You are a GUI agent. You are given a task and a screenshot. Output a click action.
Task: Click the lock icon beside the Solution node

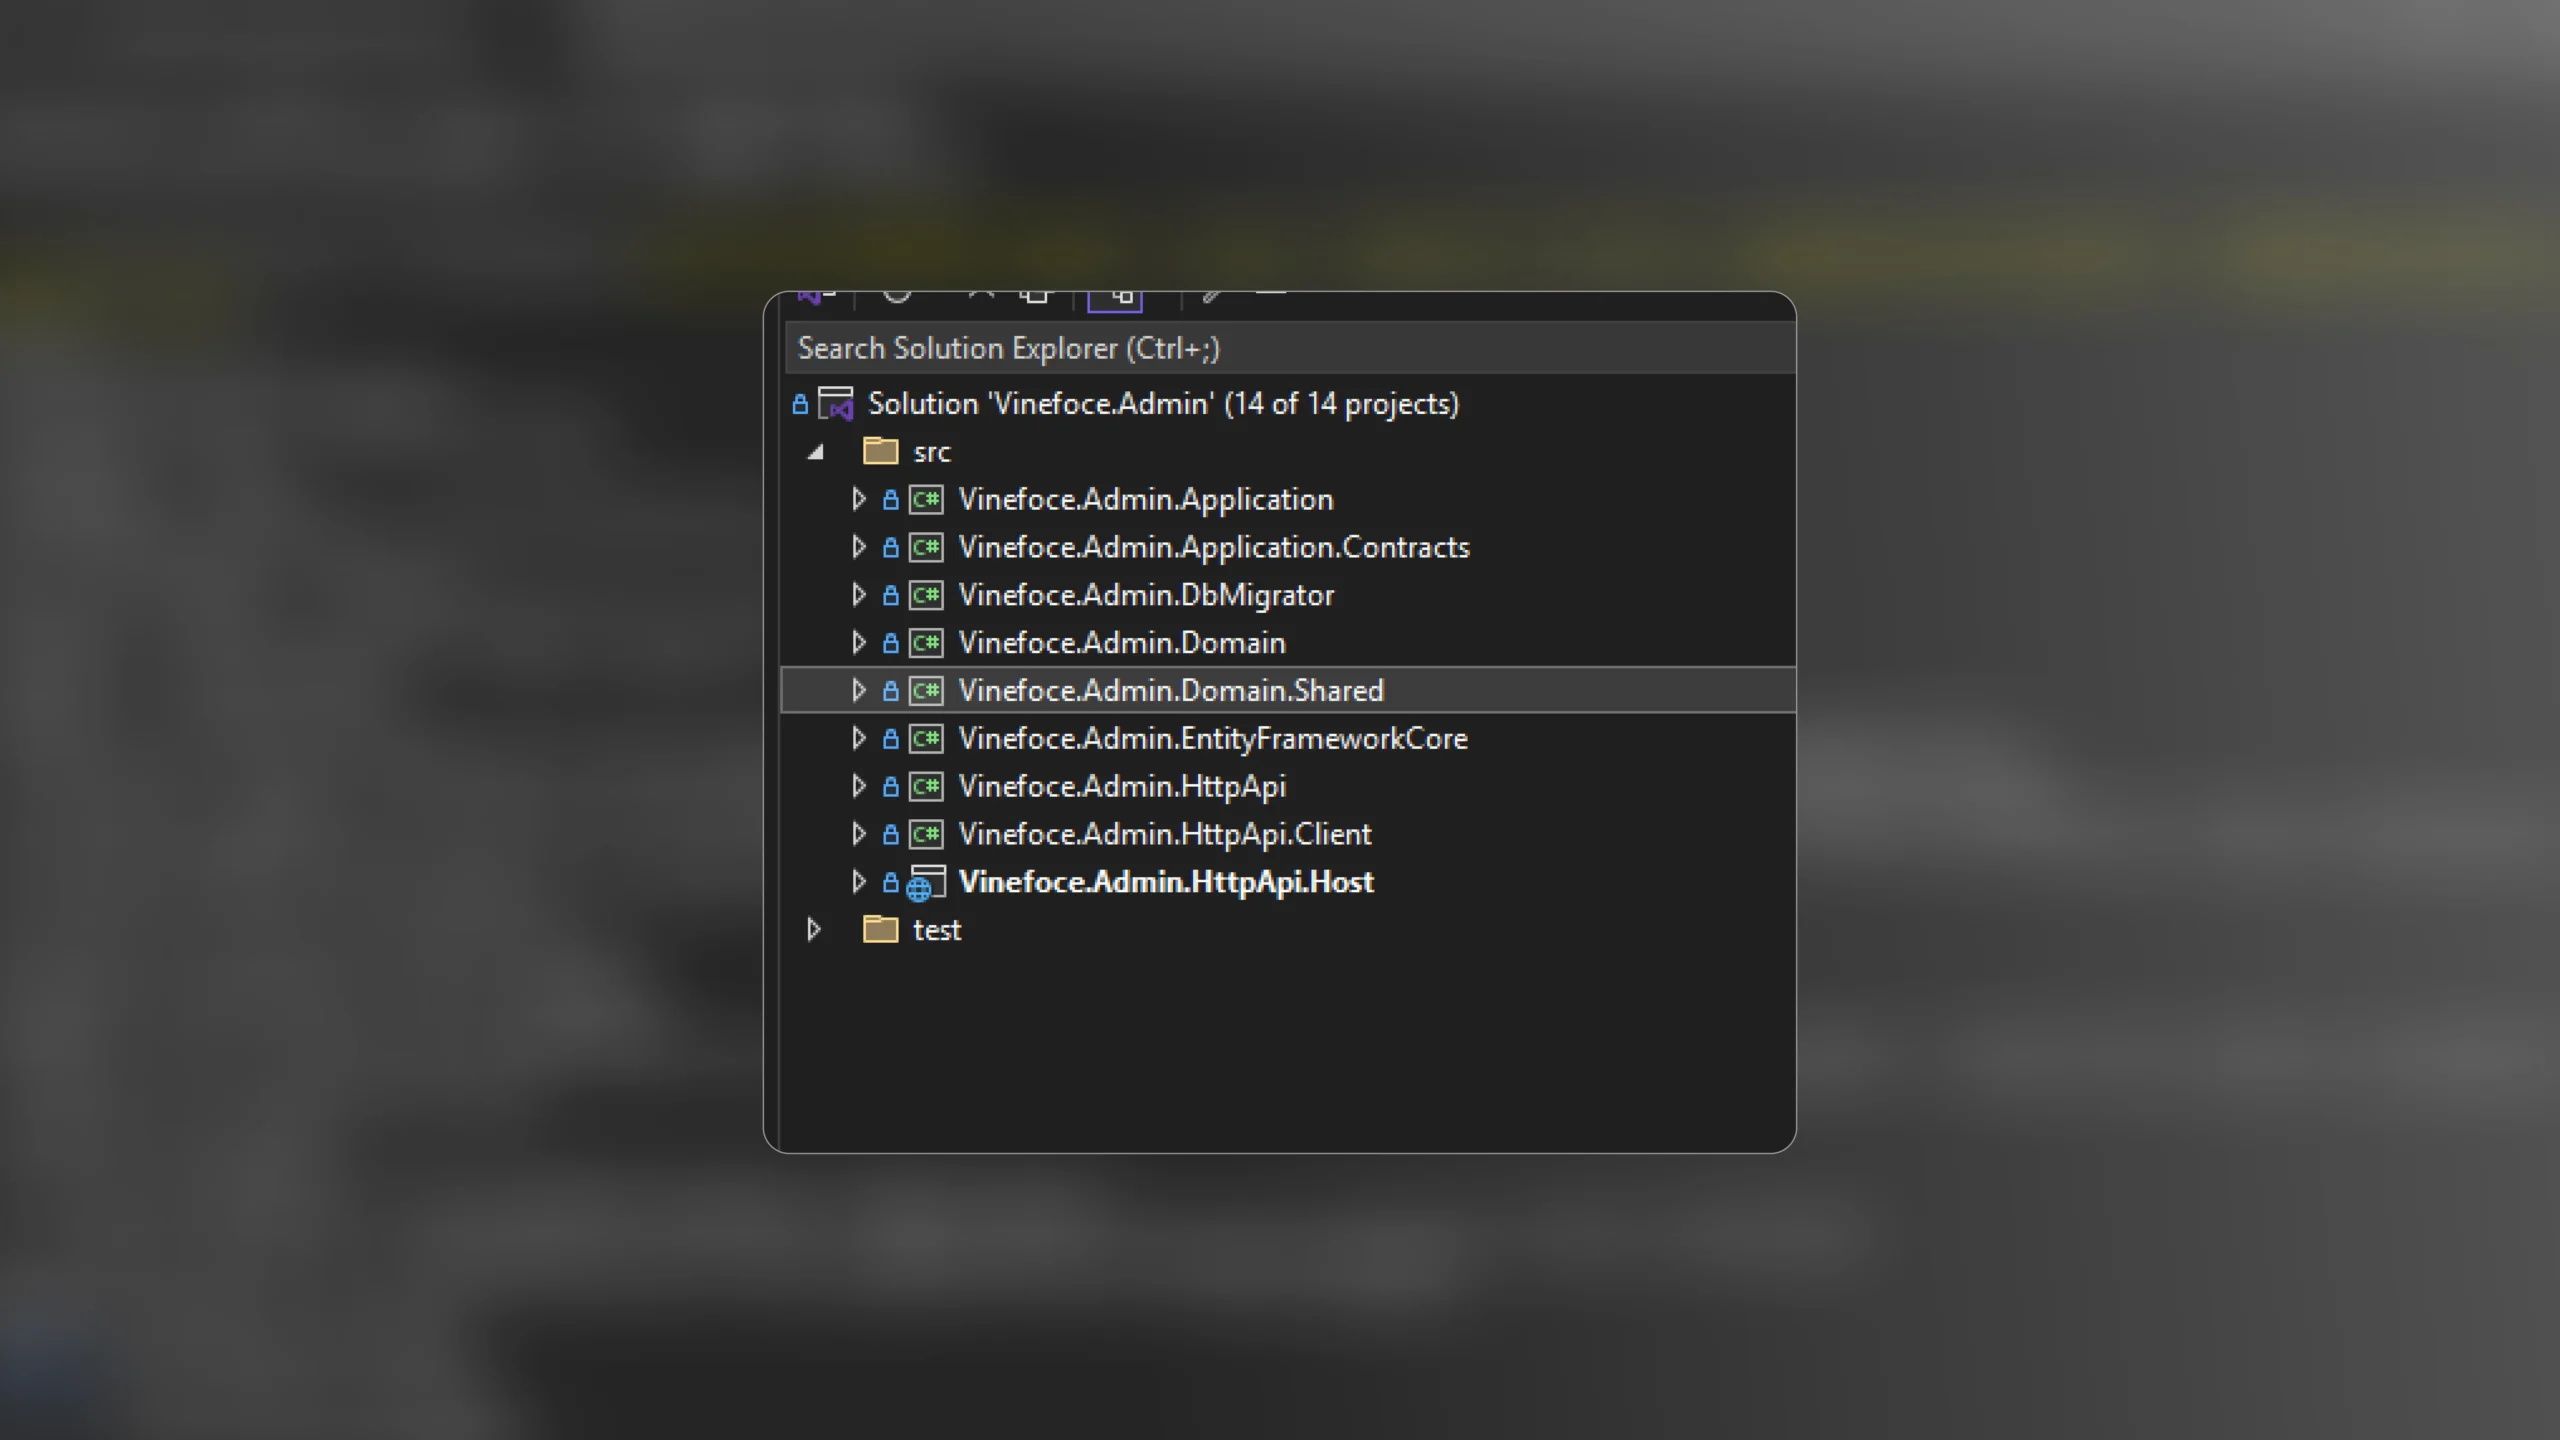pyautogui.click(x=800, y=404)
